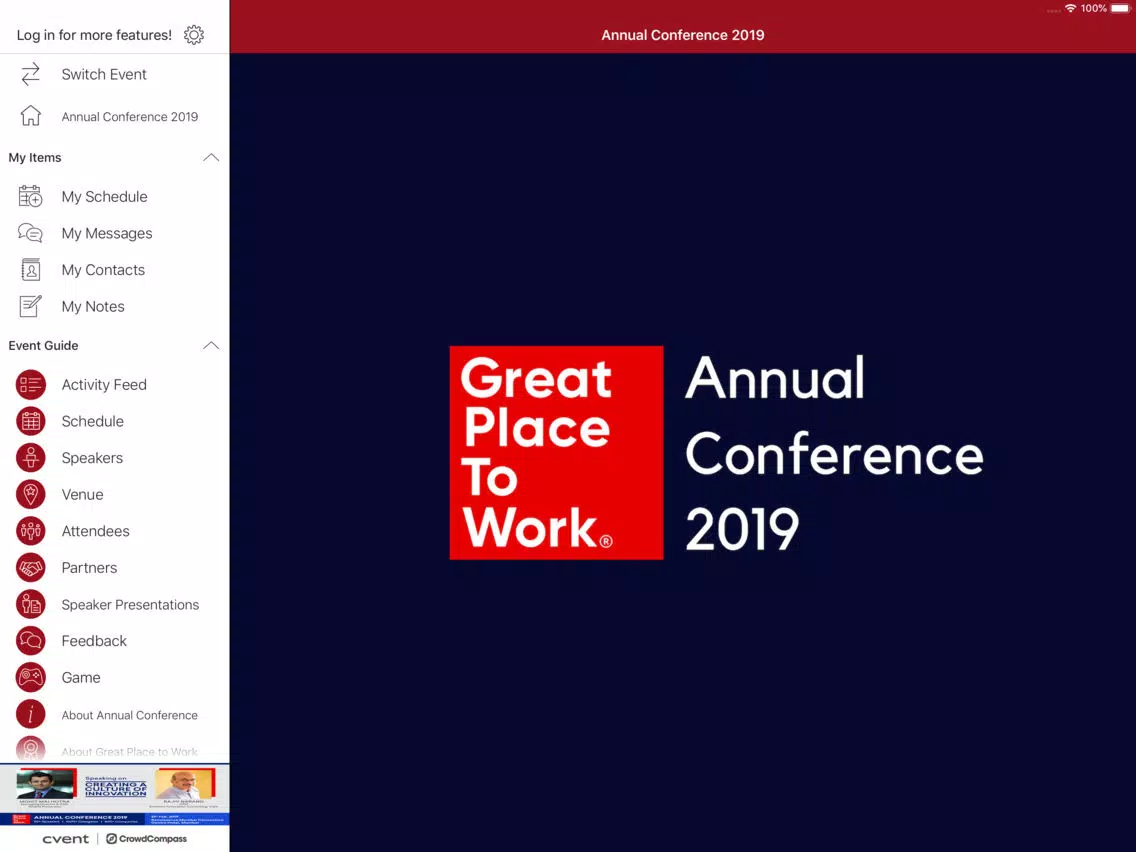
Task: Collapse the My Items section
Action: (x=211, y=157)
